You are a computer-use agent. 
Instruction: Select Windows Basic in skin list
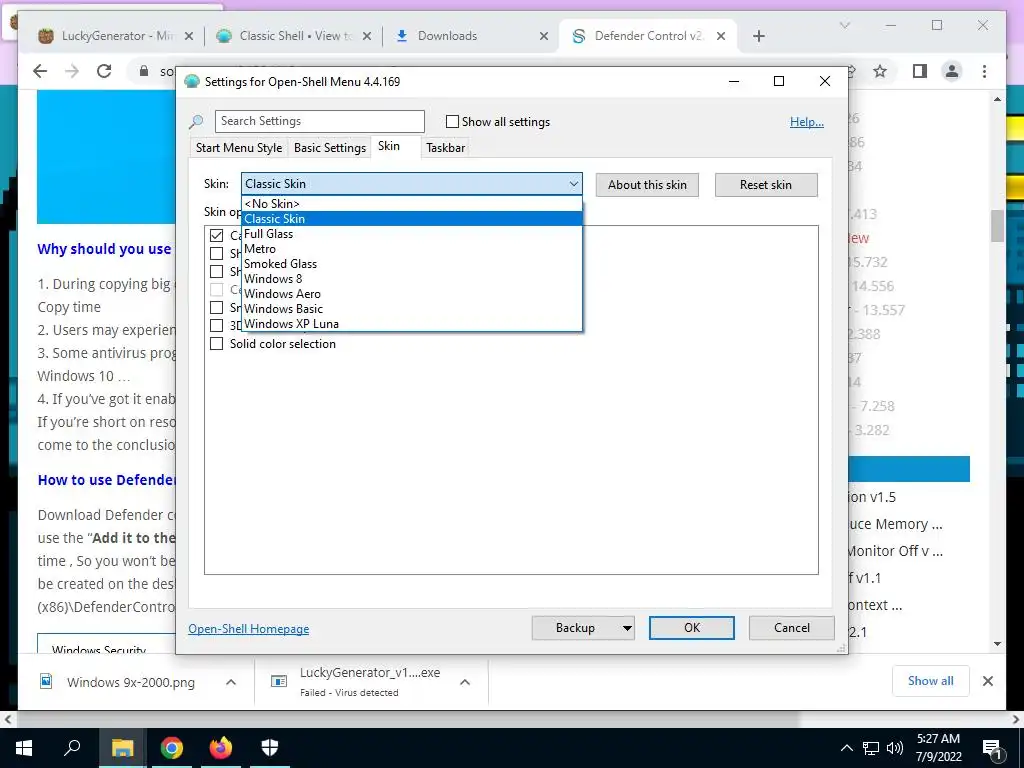tap(411, 309)
